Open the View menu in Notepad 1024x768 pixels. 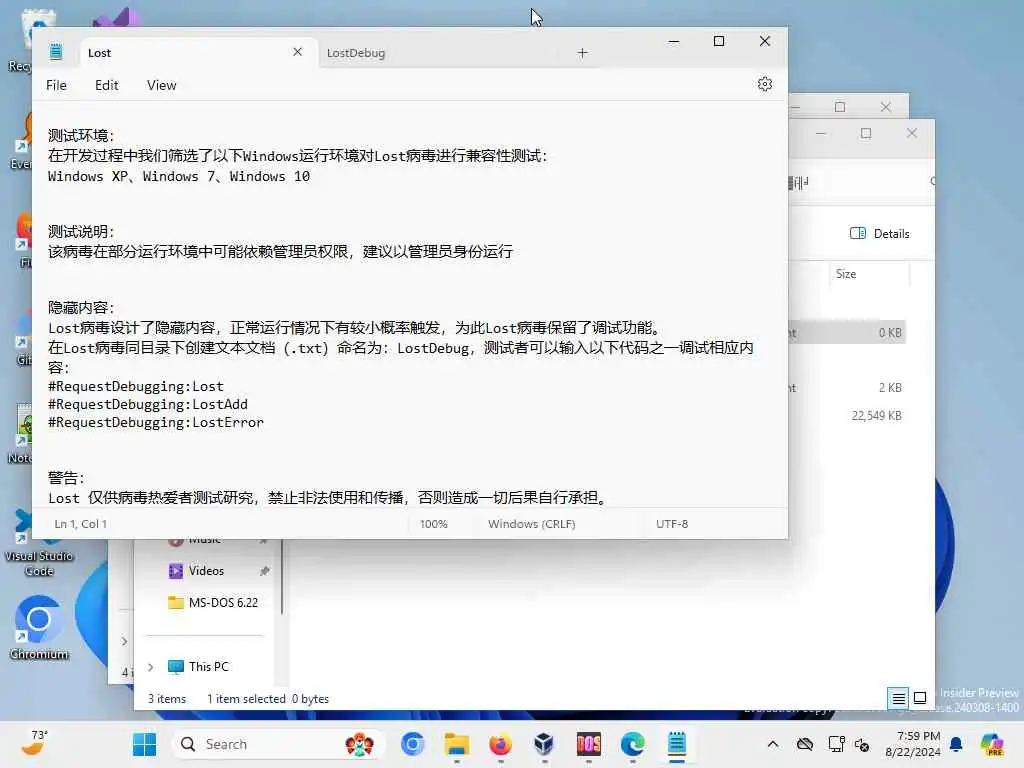point(161,85)
